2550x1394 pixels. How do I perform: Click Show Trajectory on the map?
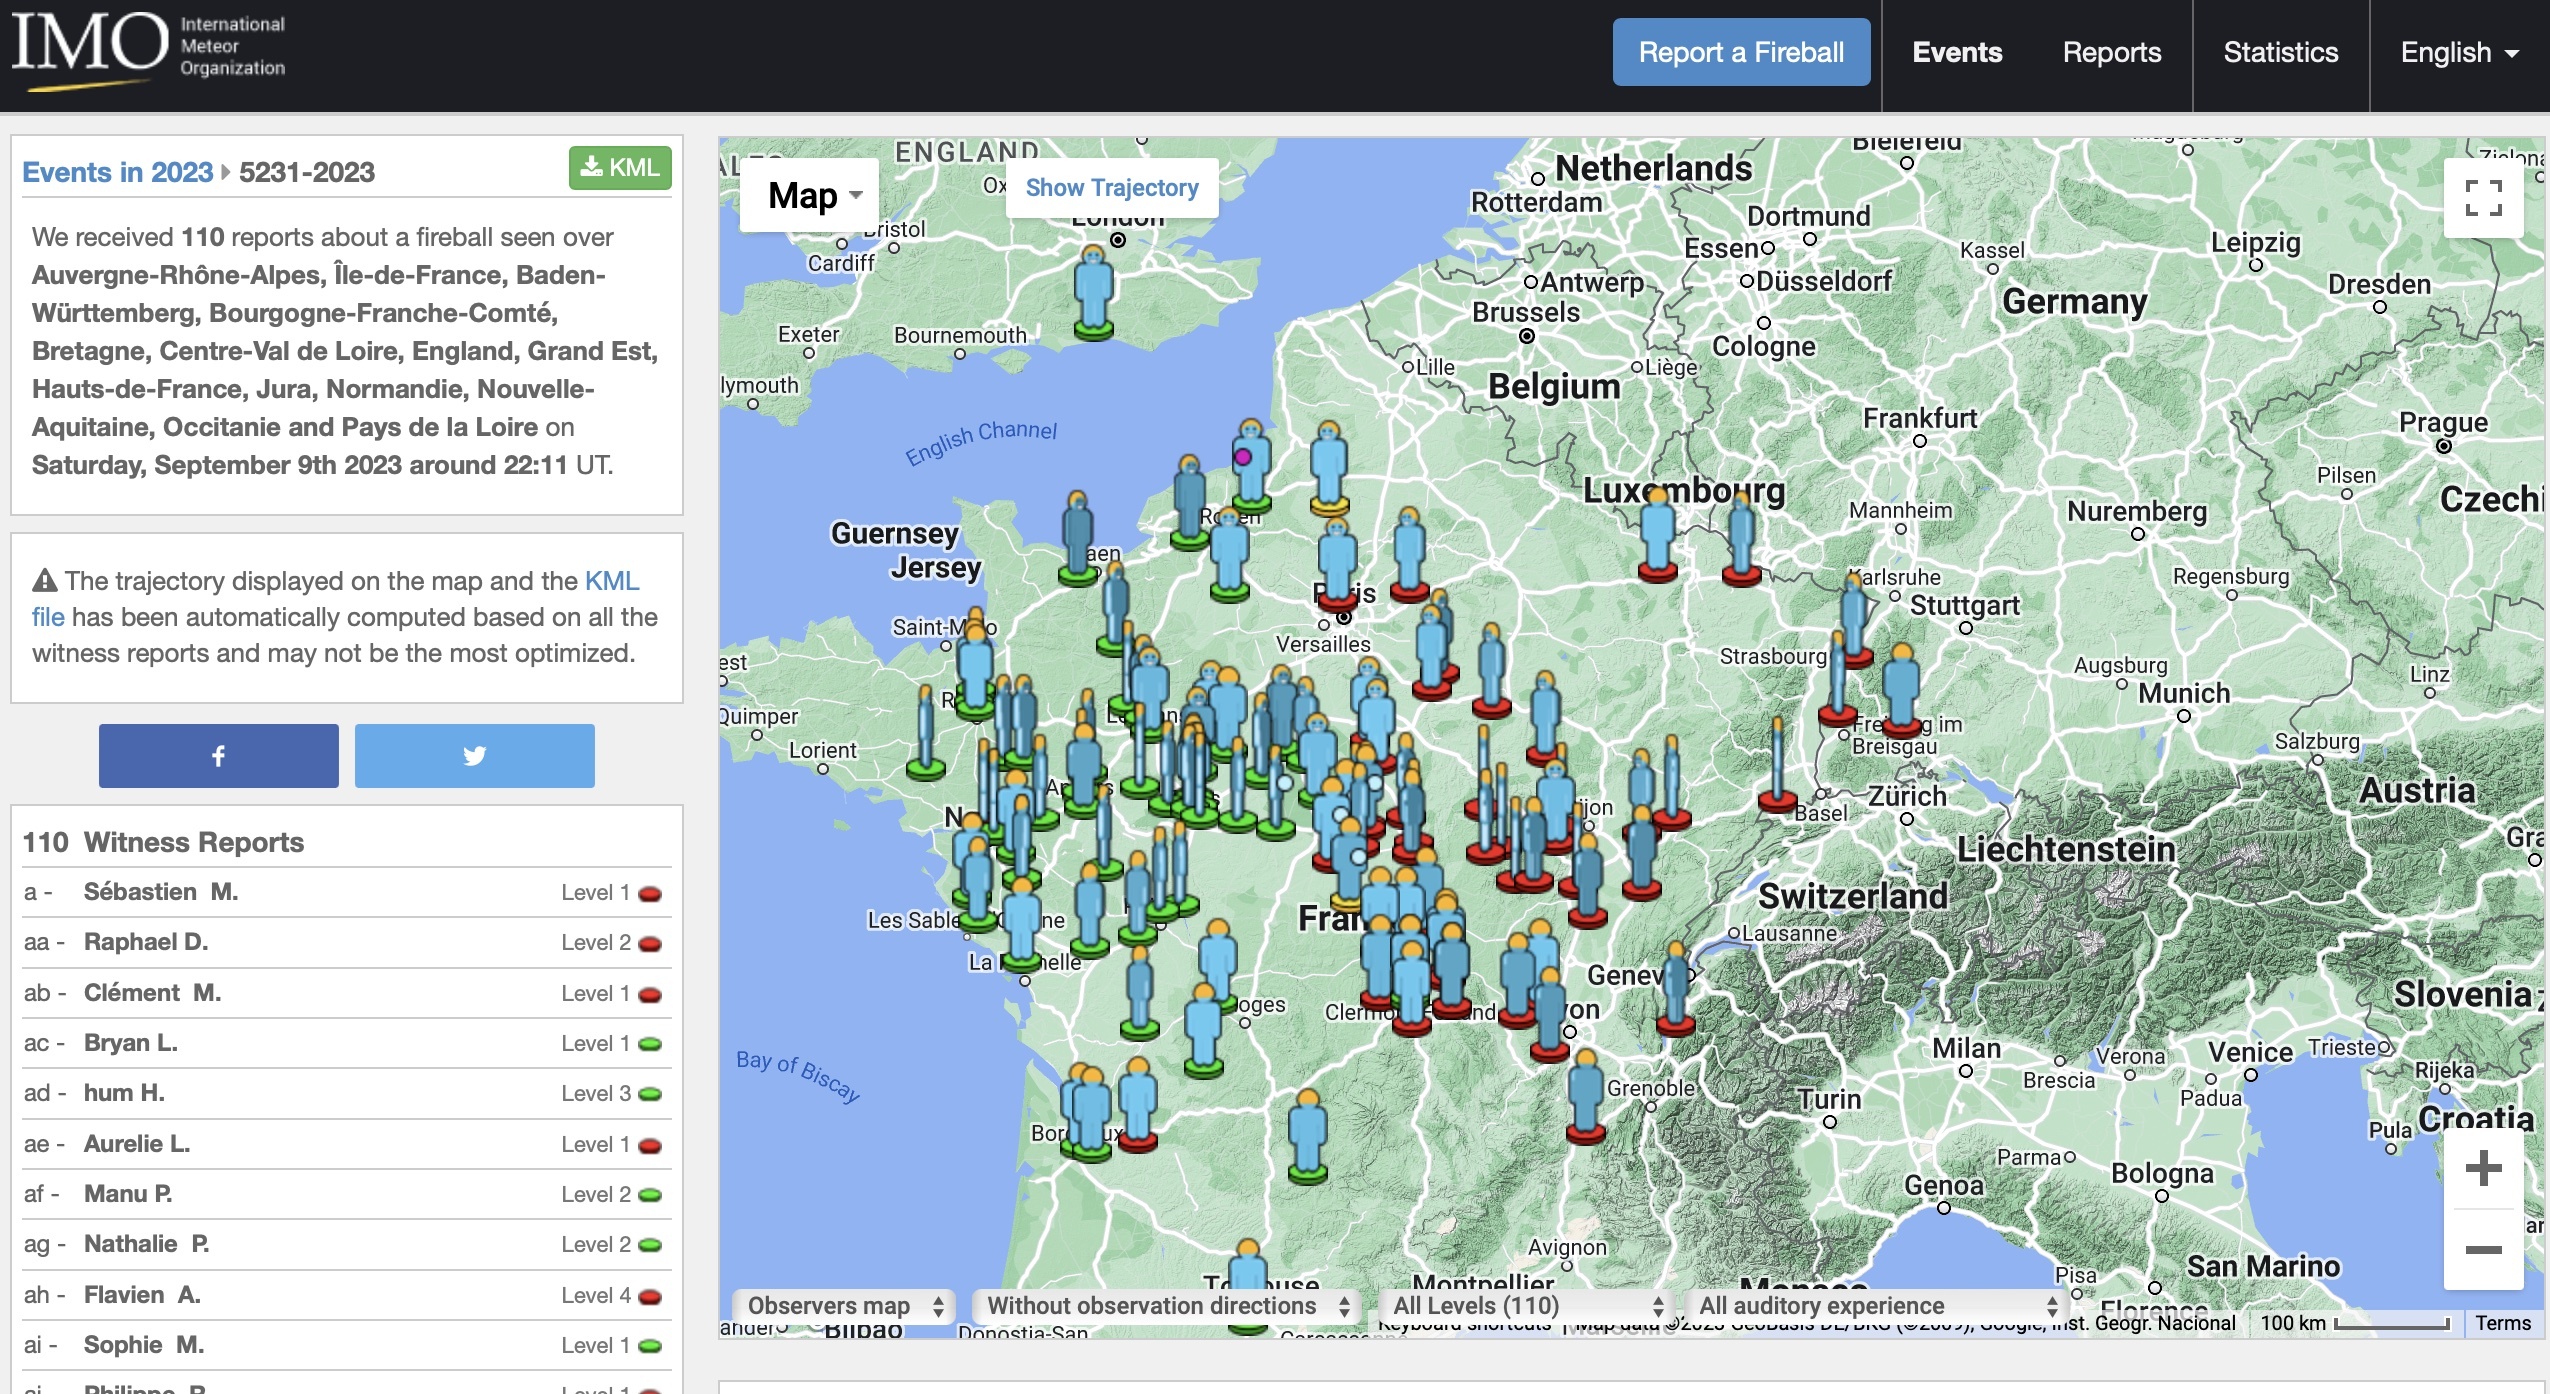(x=1112, y=188)
